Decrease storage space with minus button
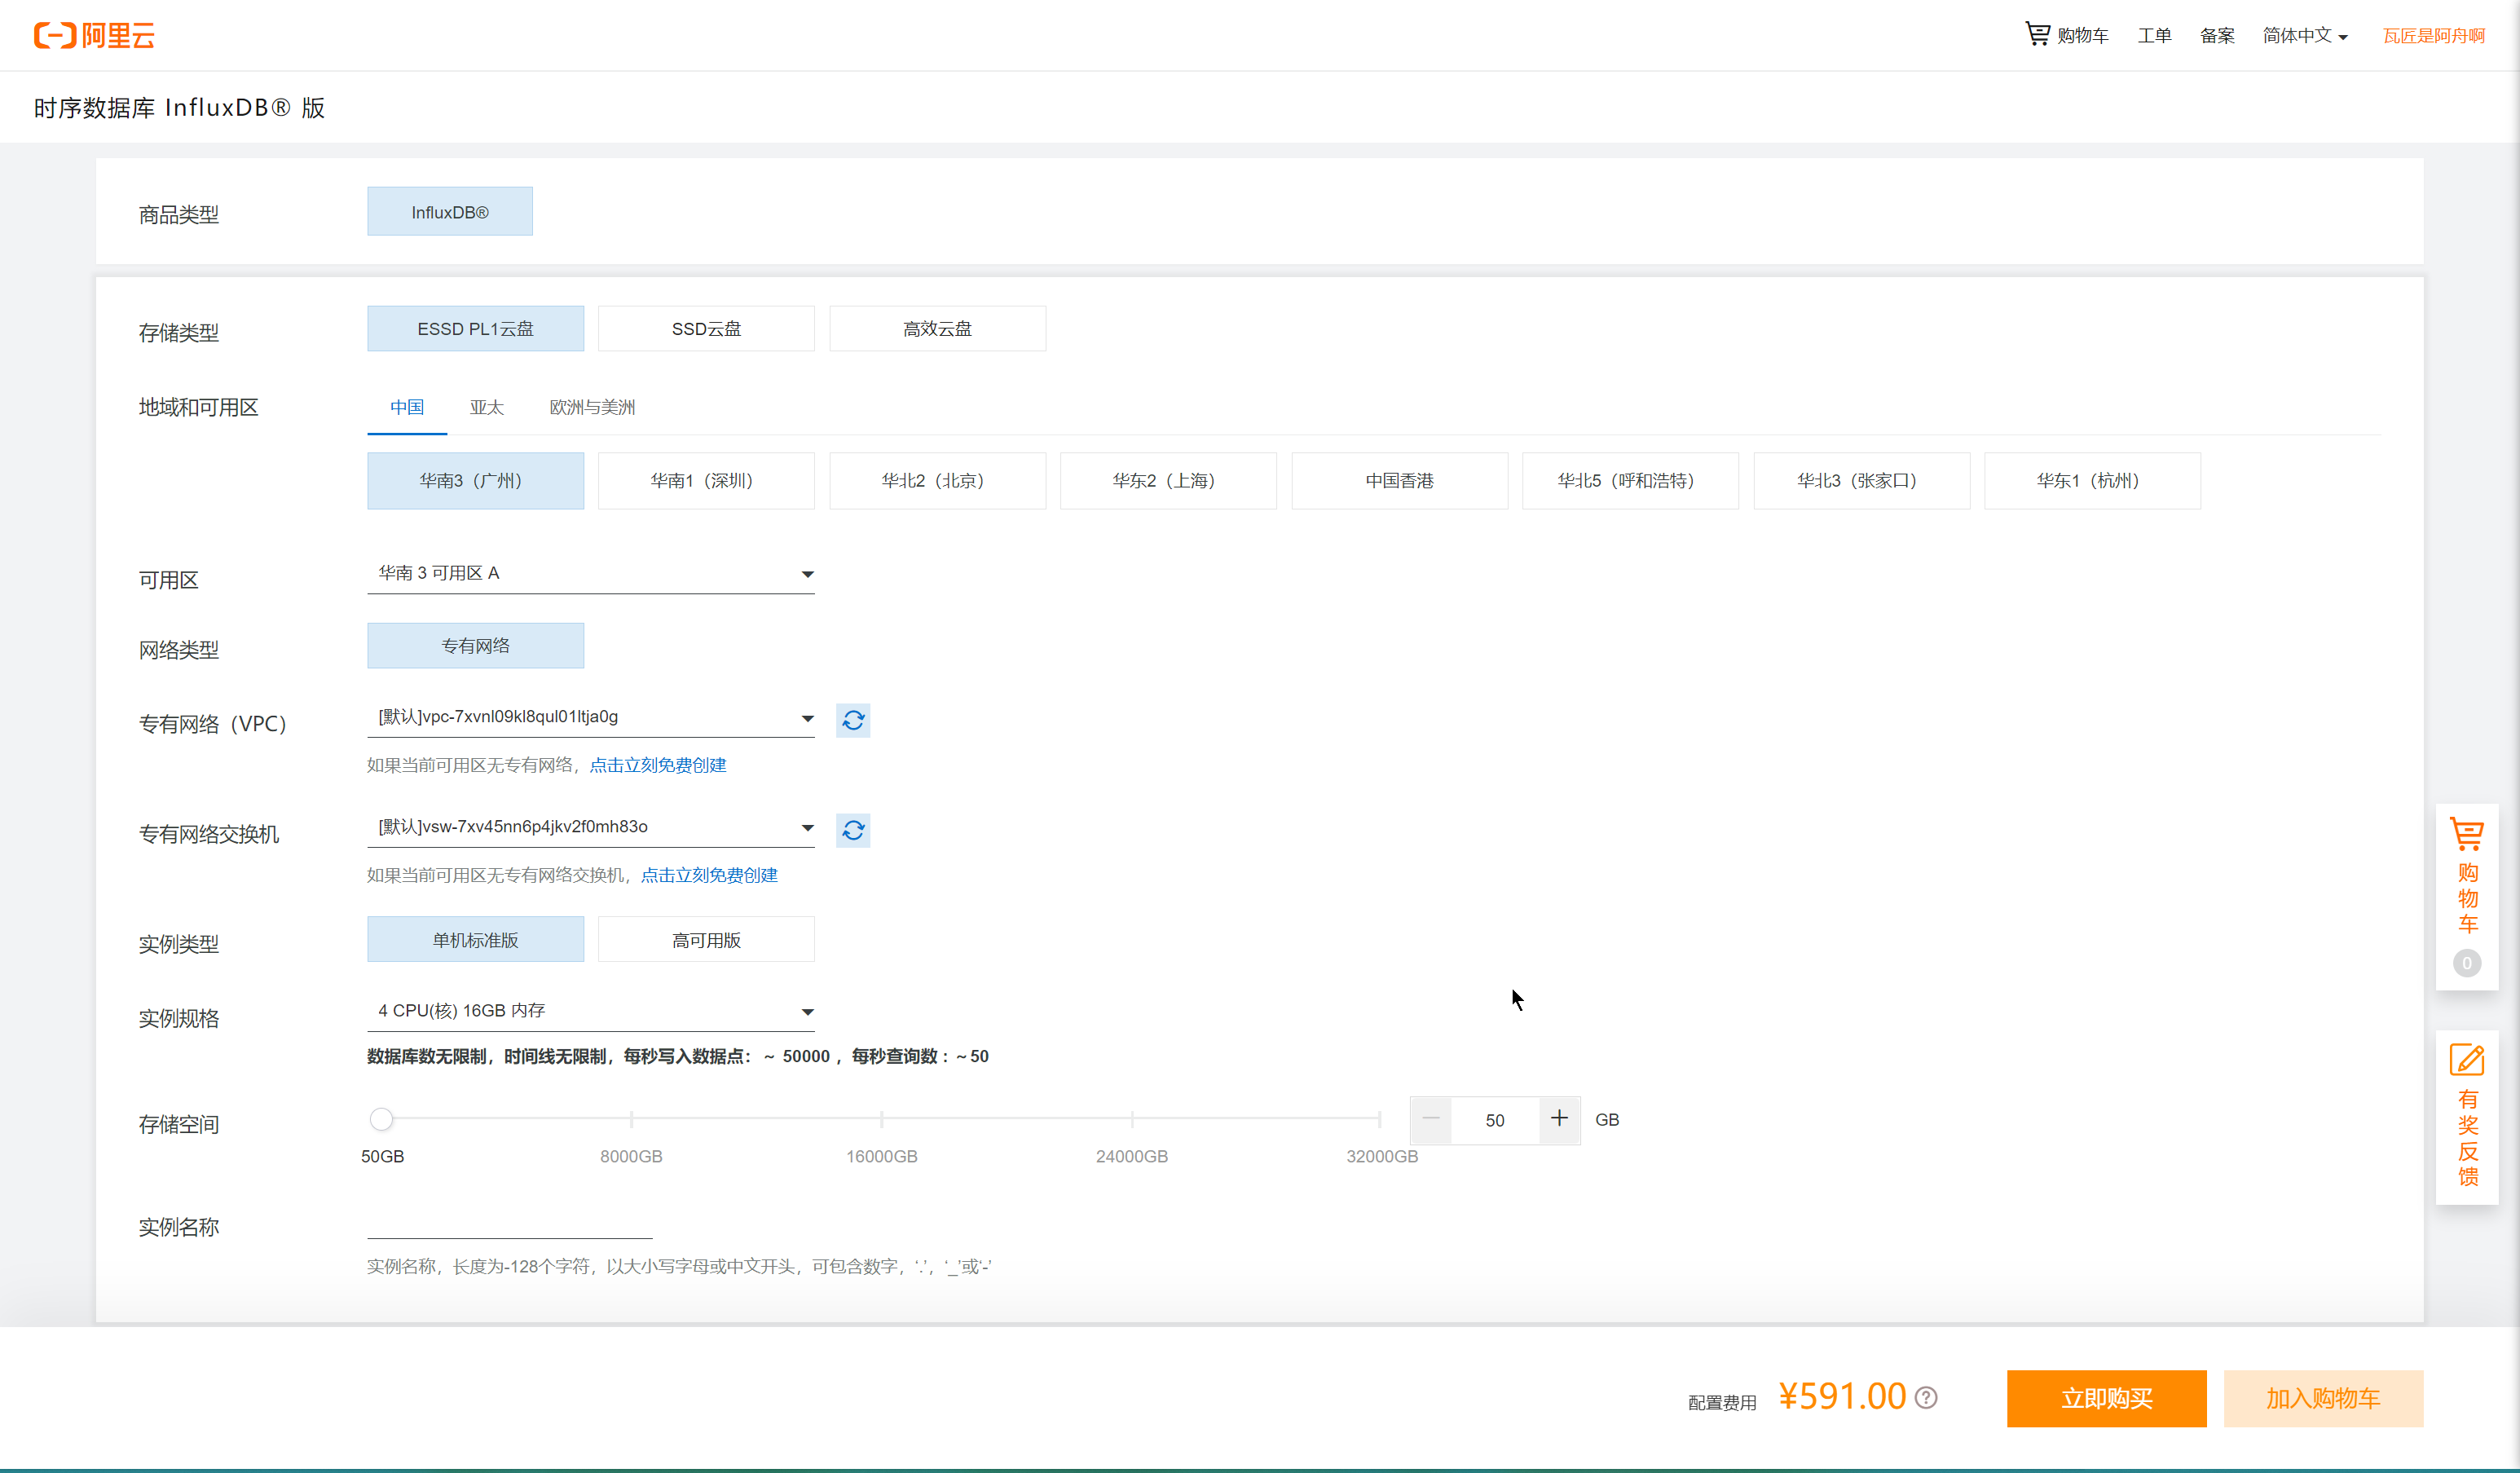 (1431, 1119)
